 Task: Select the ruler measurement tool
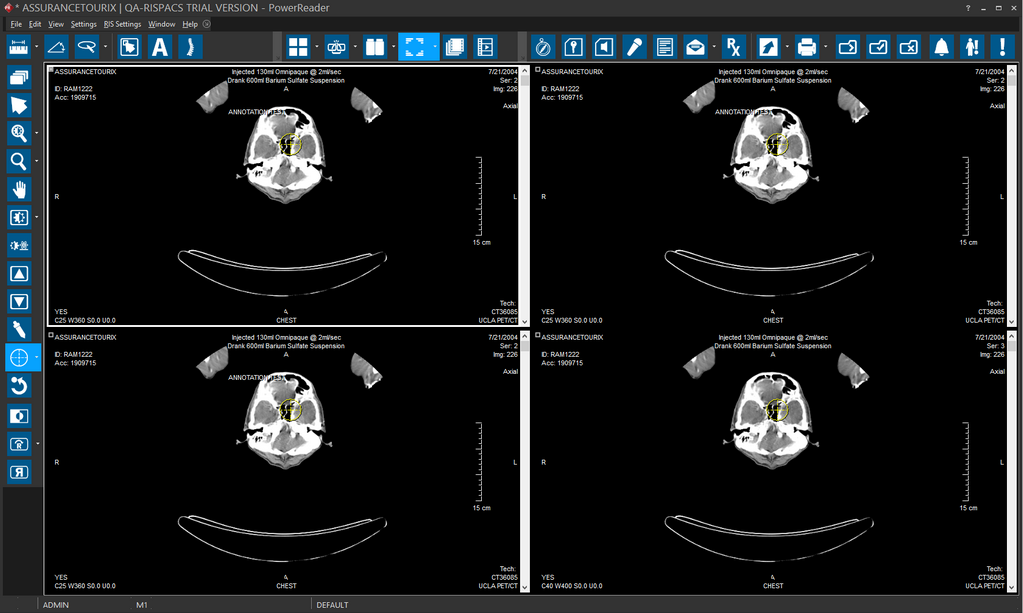tap(18, 47)
